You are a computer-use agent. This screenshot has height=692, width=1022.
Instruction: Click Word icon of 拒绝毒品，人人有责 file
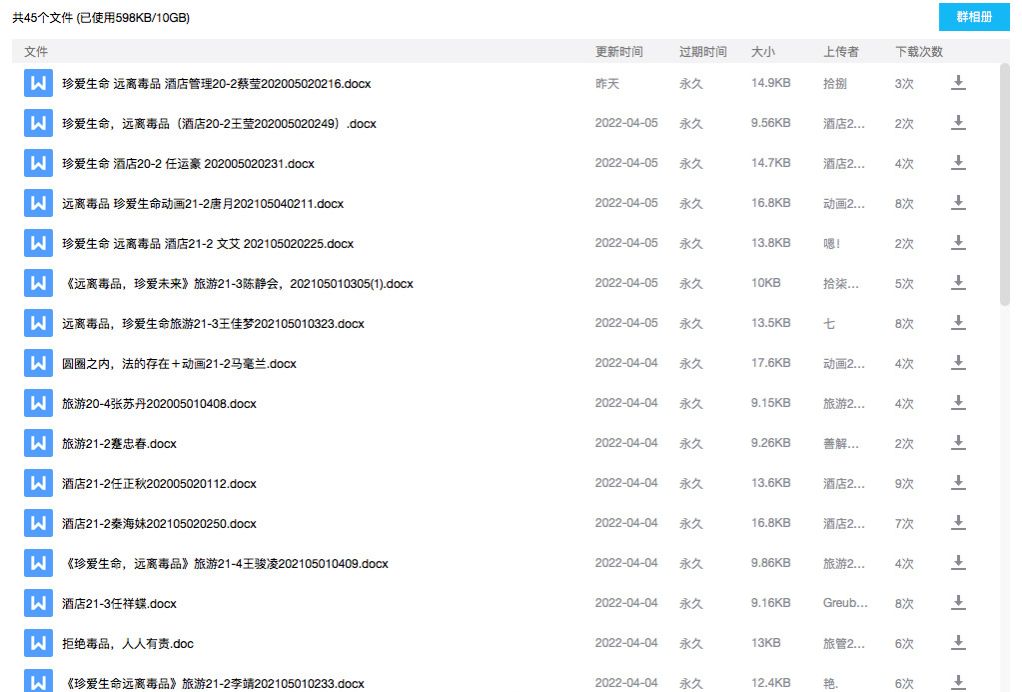click(x=38, y=643)
